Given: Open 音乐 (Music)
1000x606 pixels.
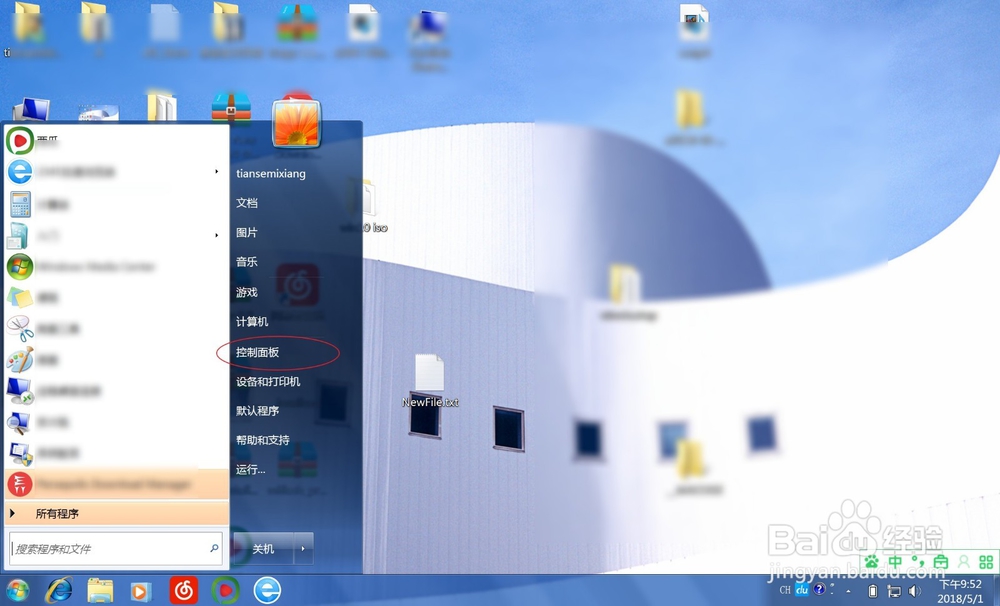Looking at the screenshot, I should [247, 262].
